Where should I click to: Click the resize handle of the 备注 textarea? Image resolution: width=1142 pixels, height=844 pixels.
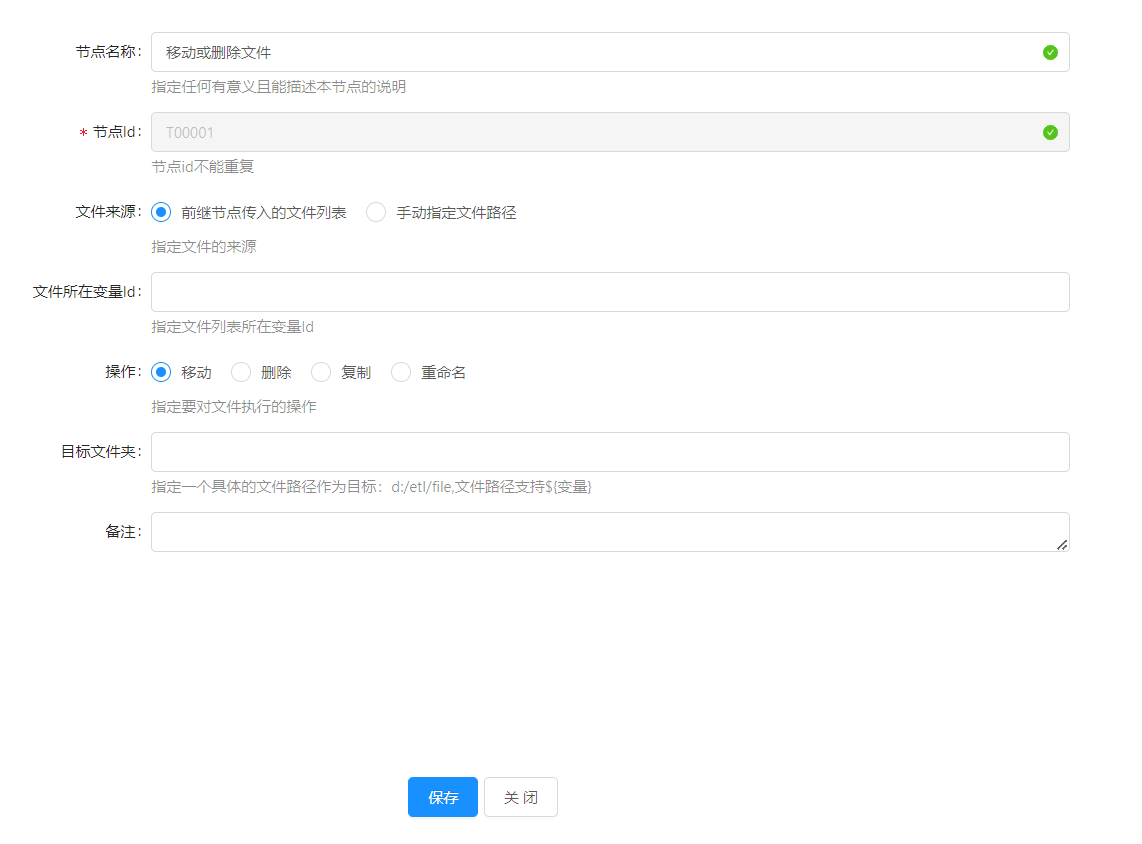(1061, 544)
